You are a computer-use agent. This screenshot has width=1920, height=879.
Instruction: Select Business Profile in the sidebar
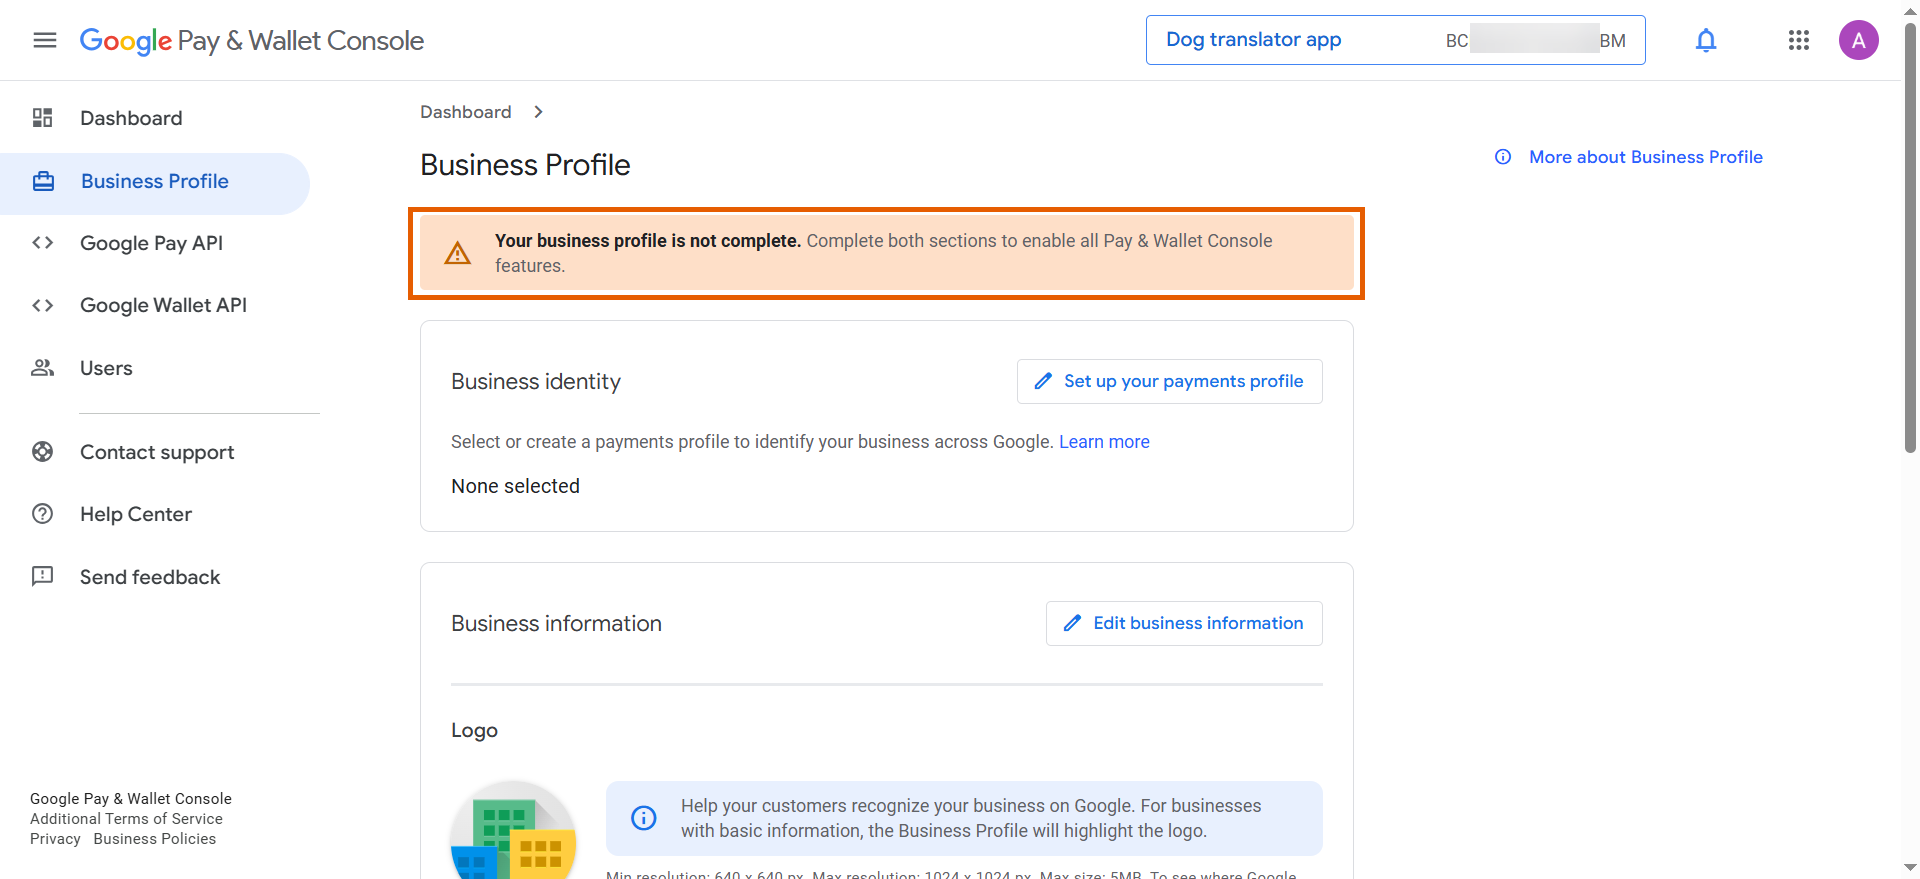tap(155, 182)
